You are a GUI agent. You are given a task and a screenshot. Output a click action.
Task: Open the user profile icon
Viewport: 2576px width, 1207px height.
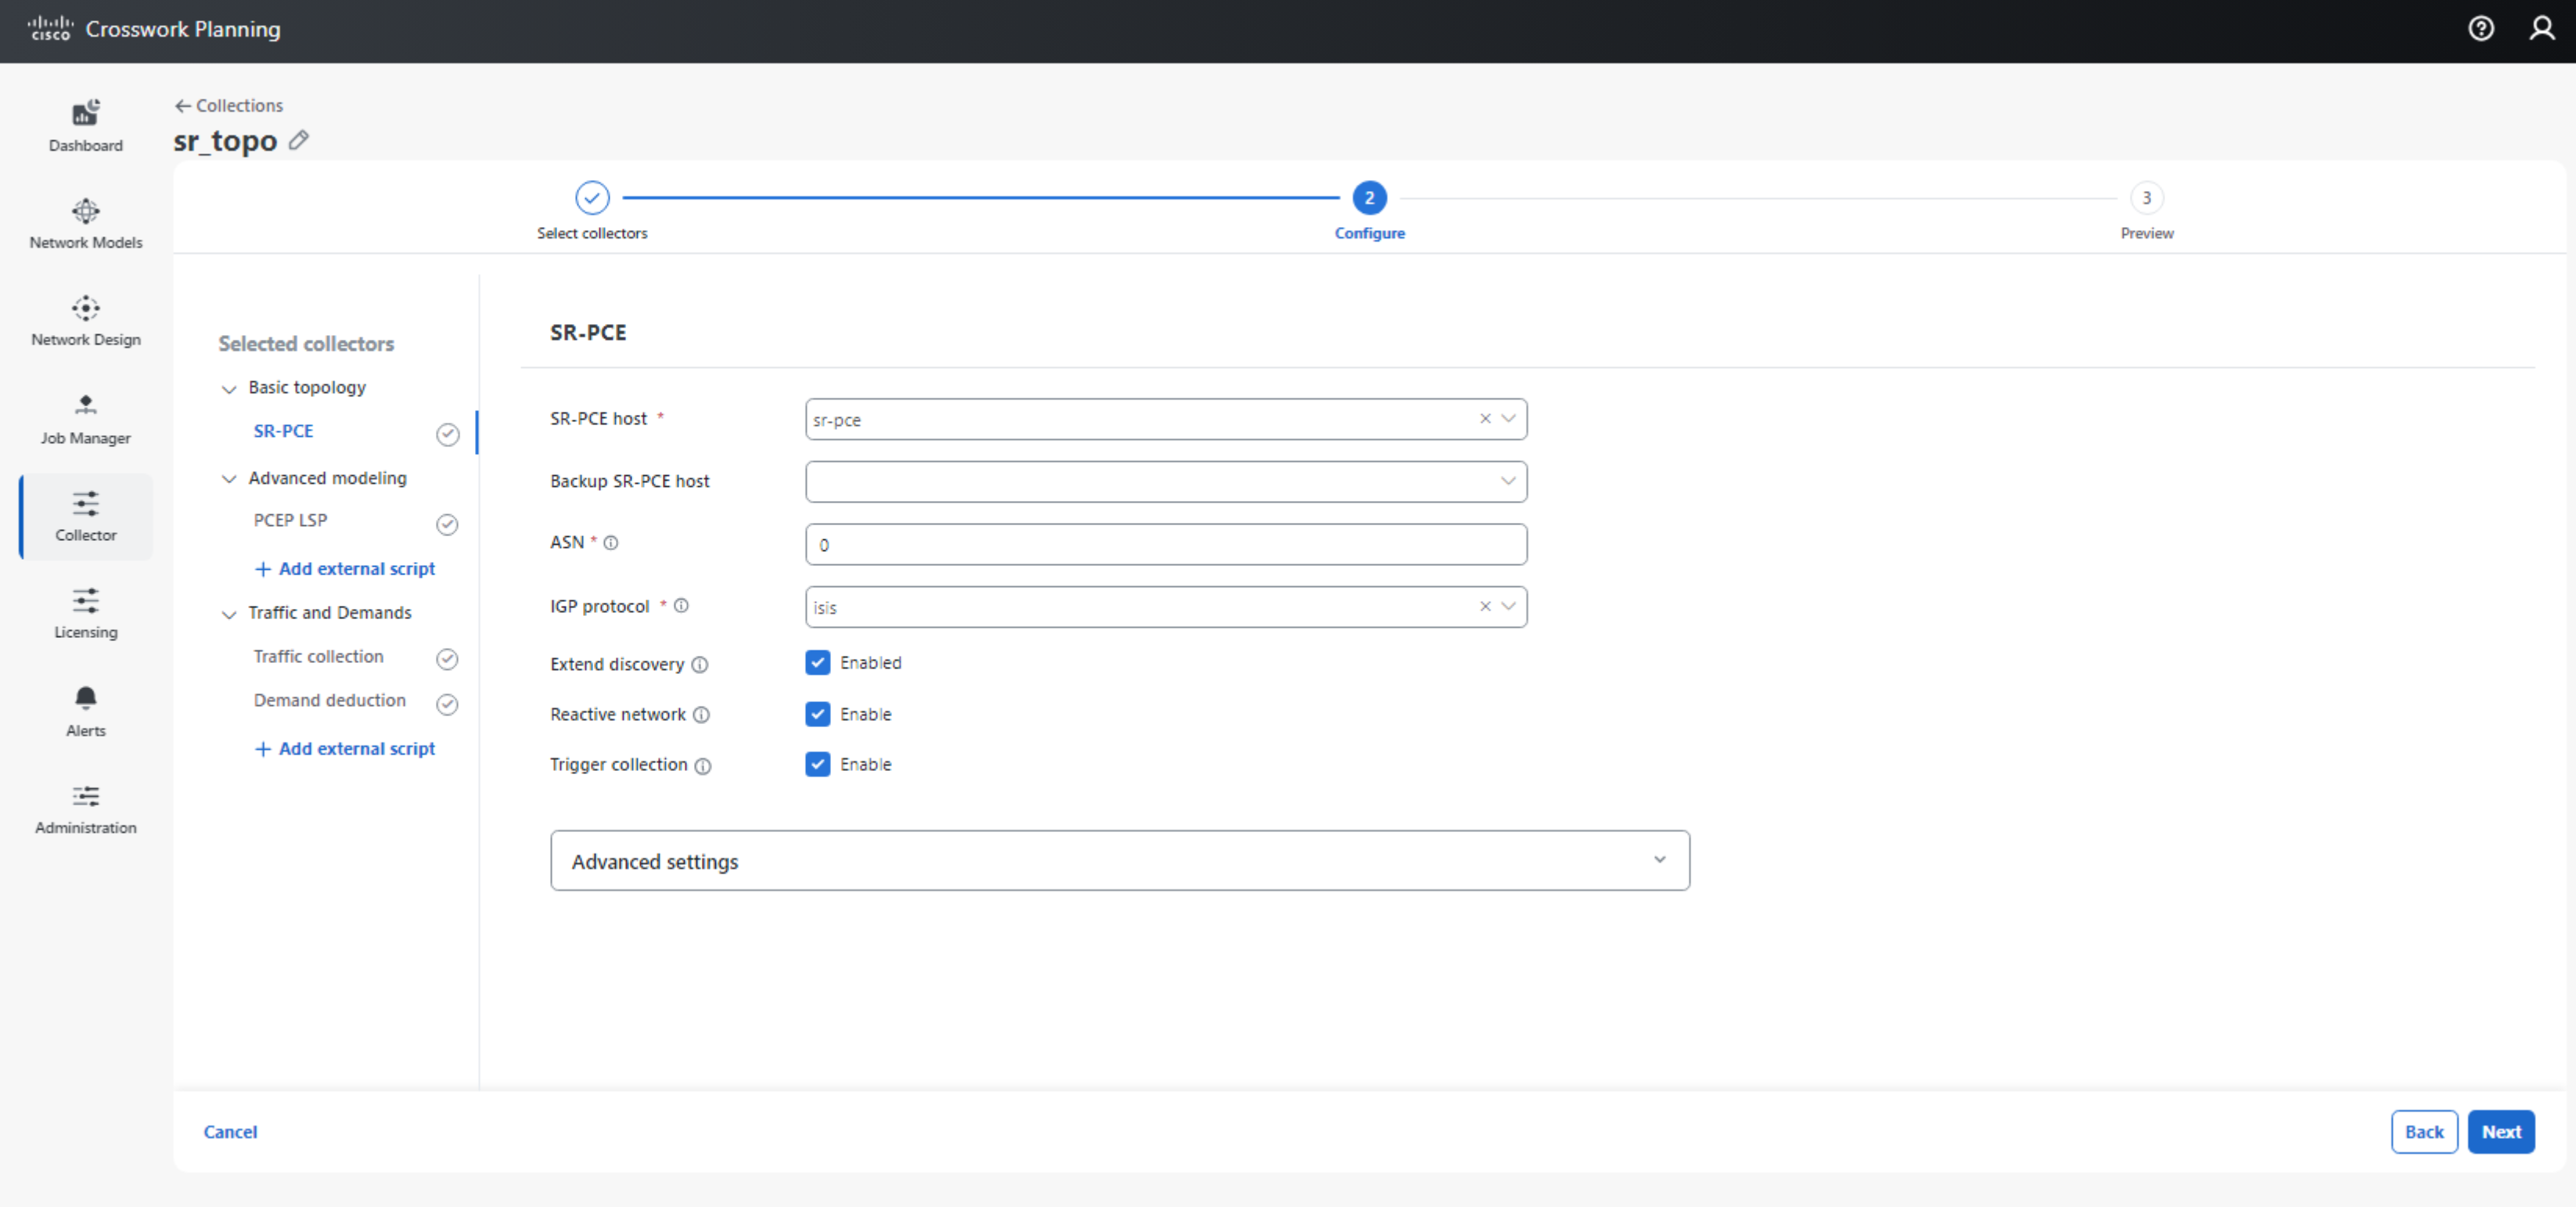point(2541,28)
